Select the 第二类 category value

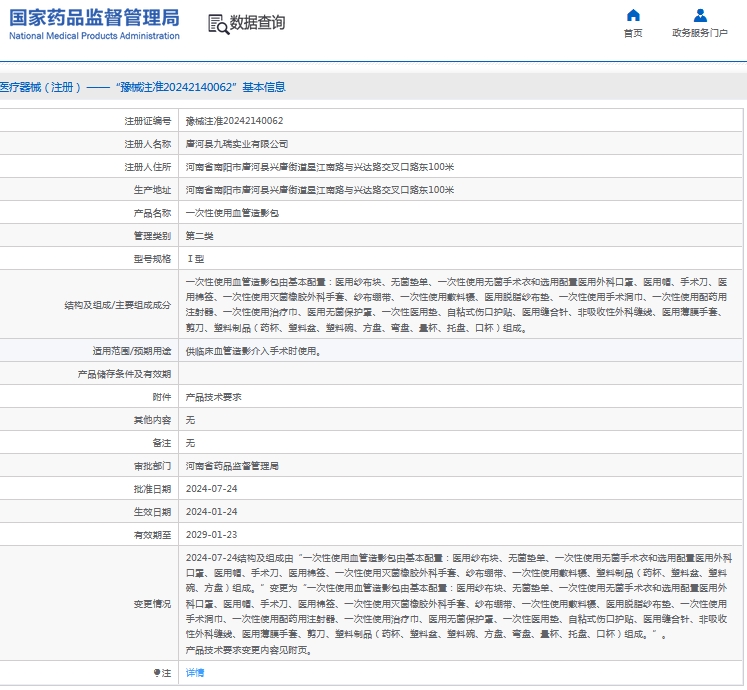pyautogui.click(x=200, y=236)
